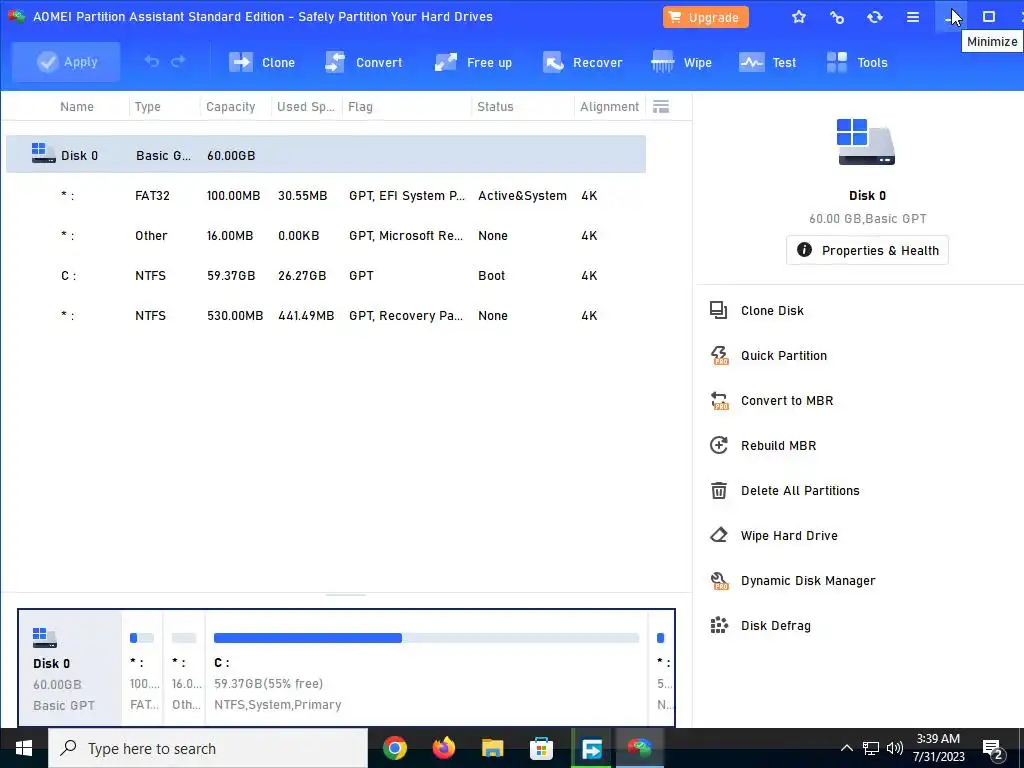Screen dimensions: 1024x768
Task: Click the Apply button
Action: (66, 62)
